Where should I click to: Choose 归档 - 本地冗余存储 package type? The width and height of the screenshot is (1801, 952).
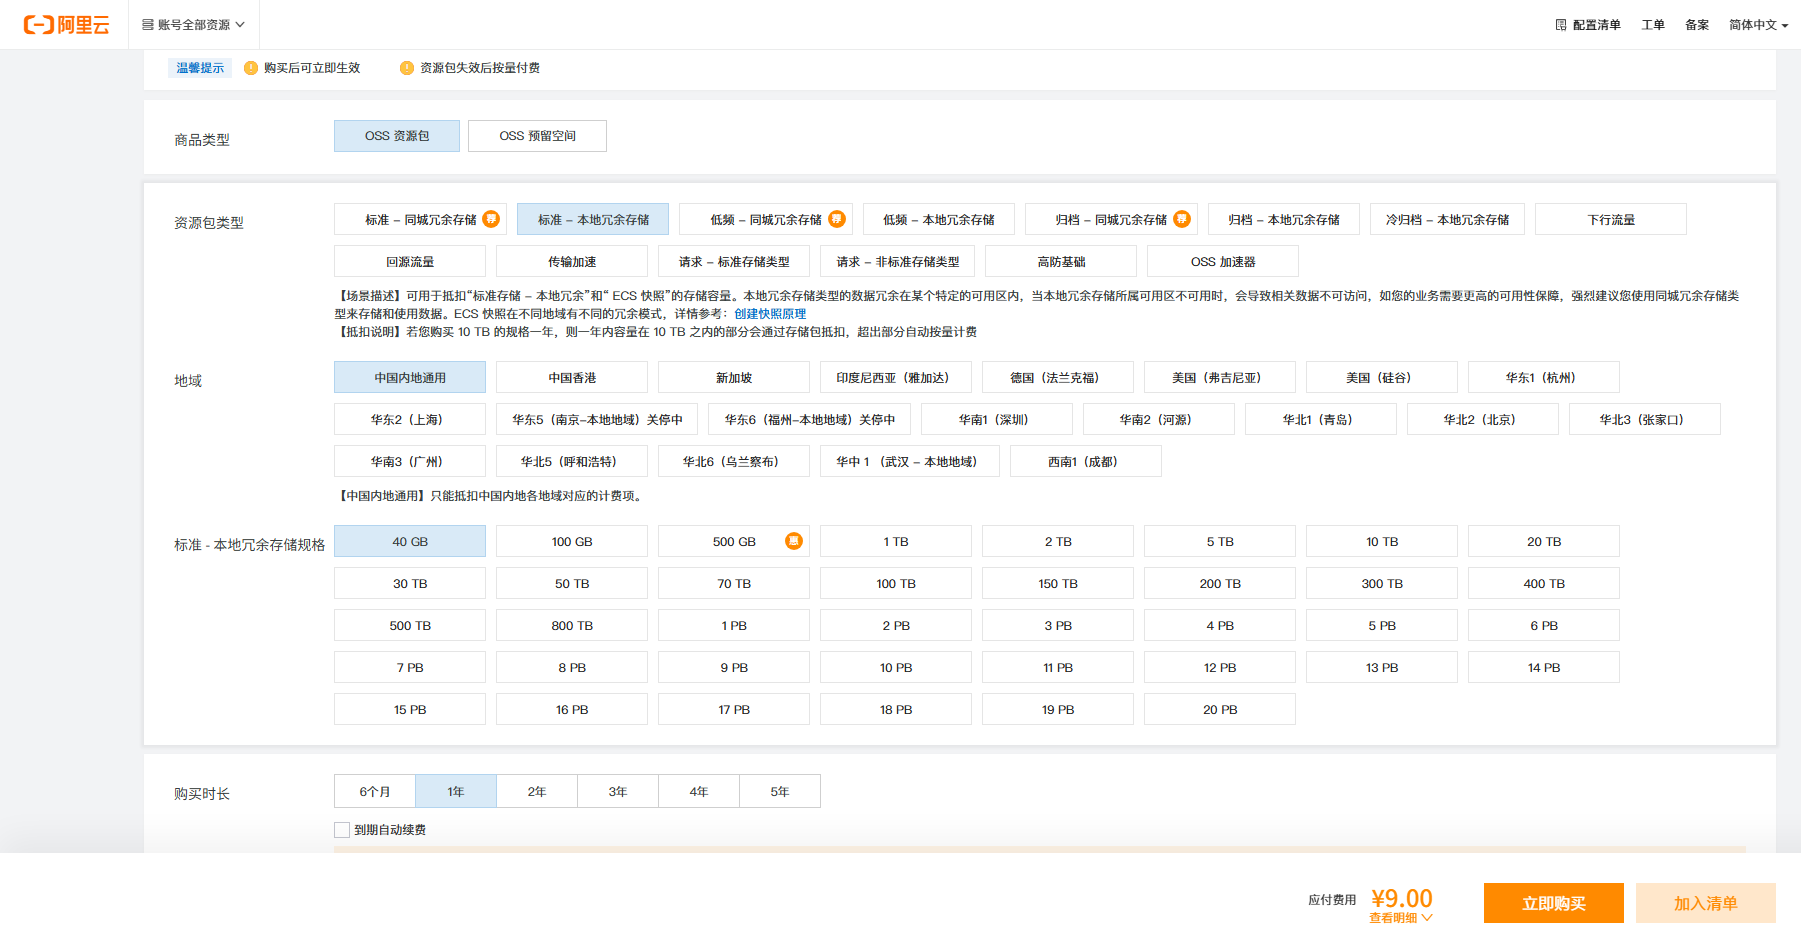tap(1284, 219)
